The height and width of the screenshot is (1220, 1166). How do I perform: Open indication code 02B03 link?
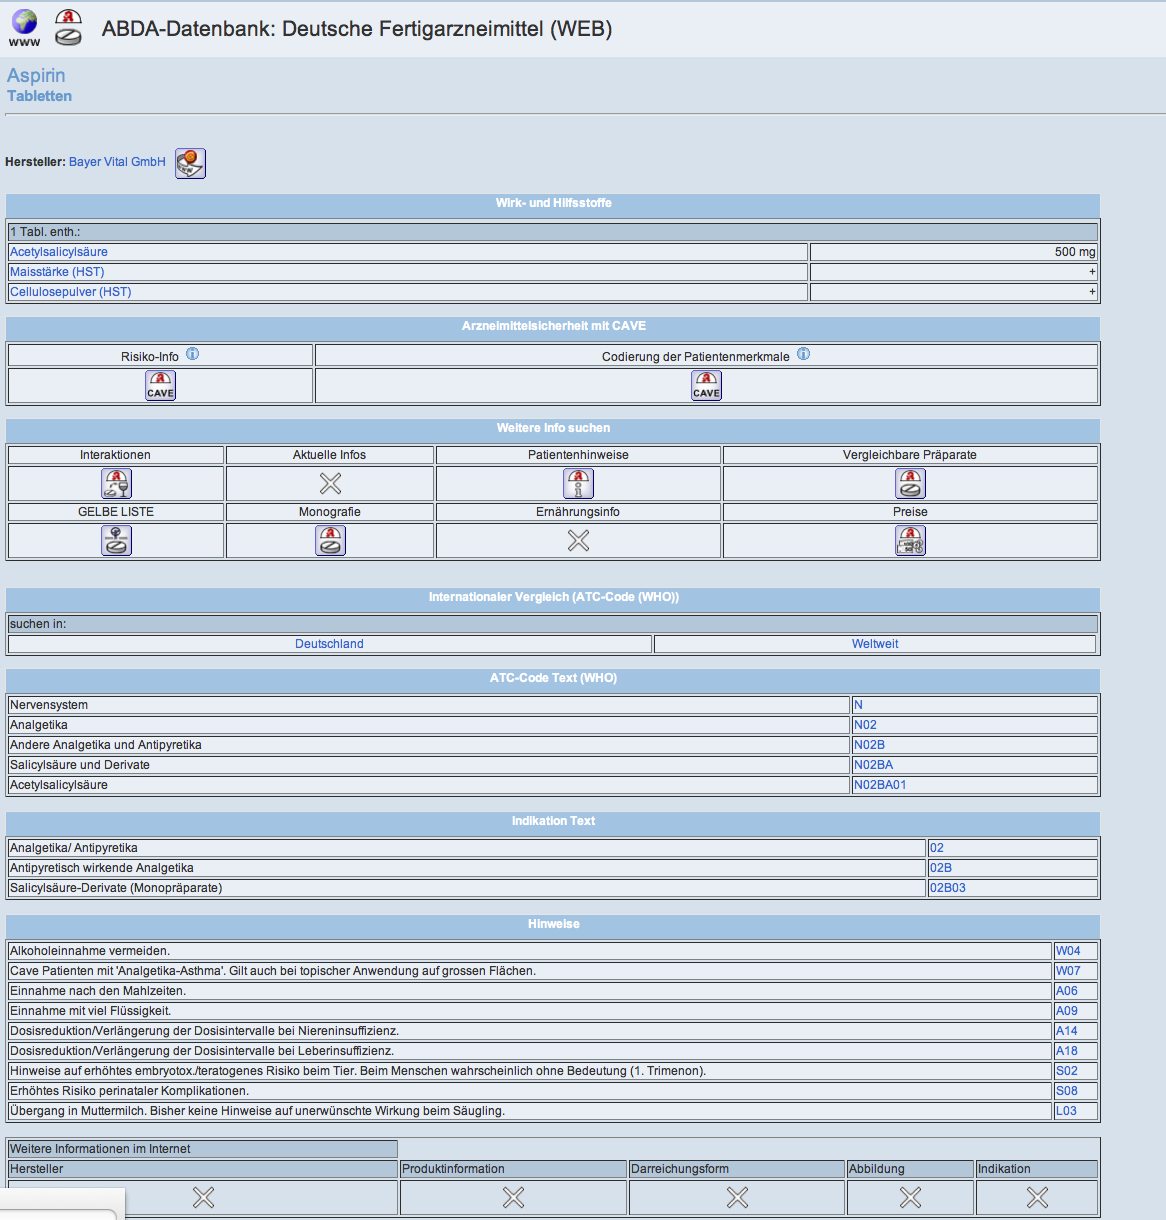tap(948, 888)
